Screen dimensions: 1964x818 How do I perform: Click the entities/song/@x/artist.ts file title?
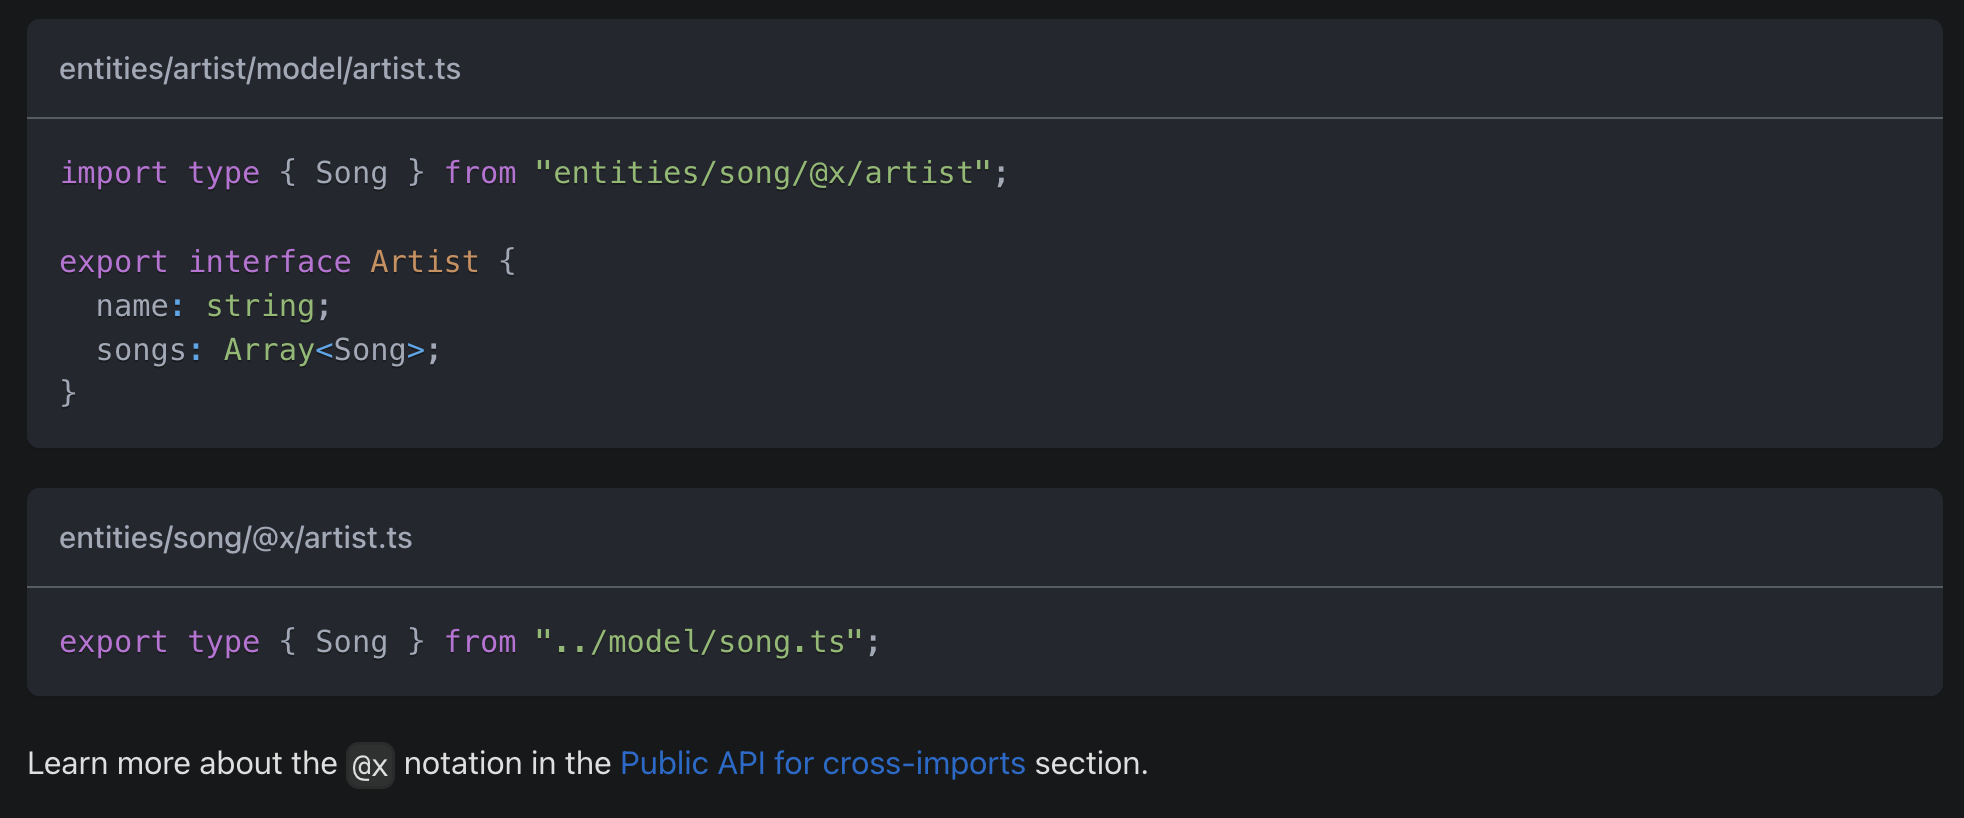(235, 538)
